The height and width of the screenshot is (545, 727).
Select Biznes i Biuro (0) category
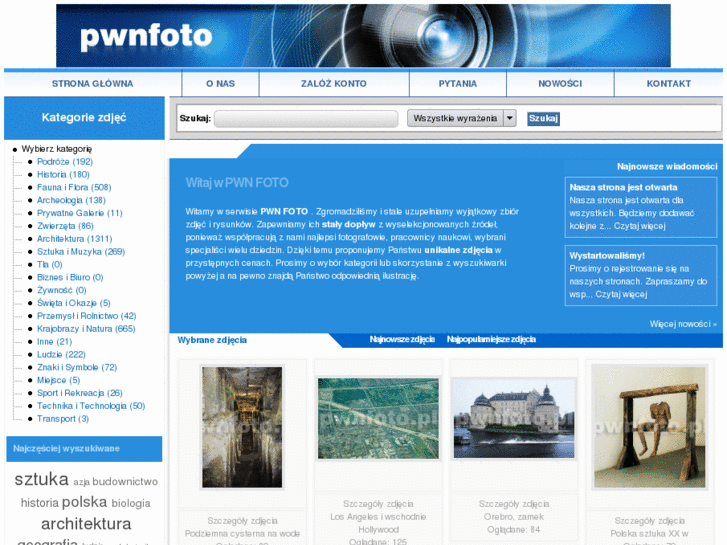tap(70, 277)
